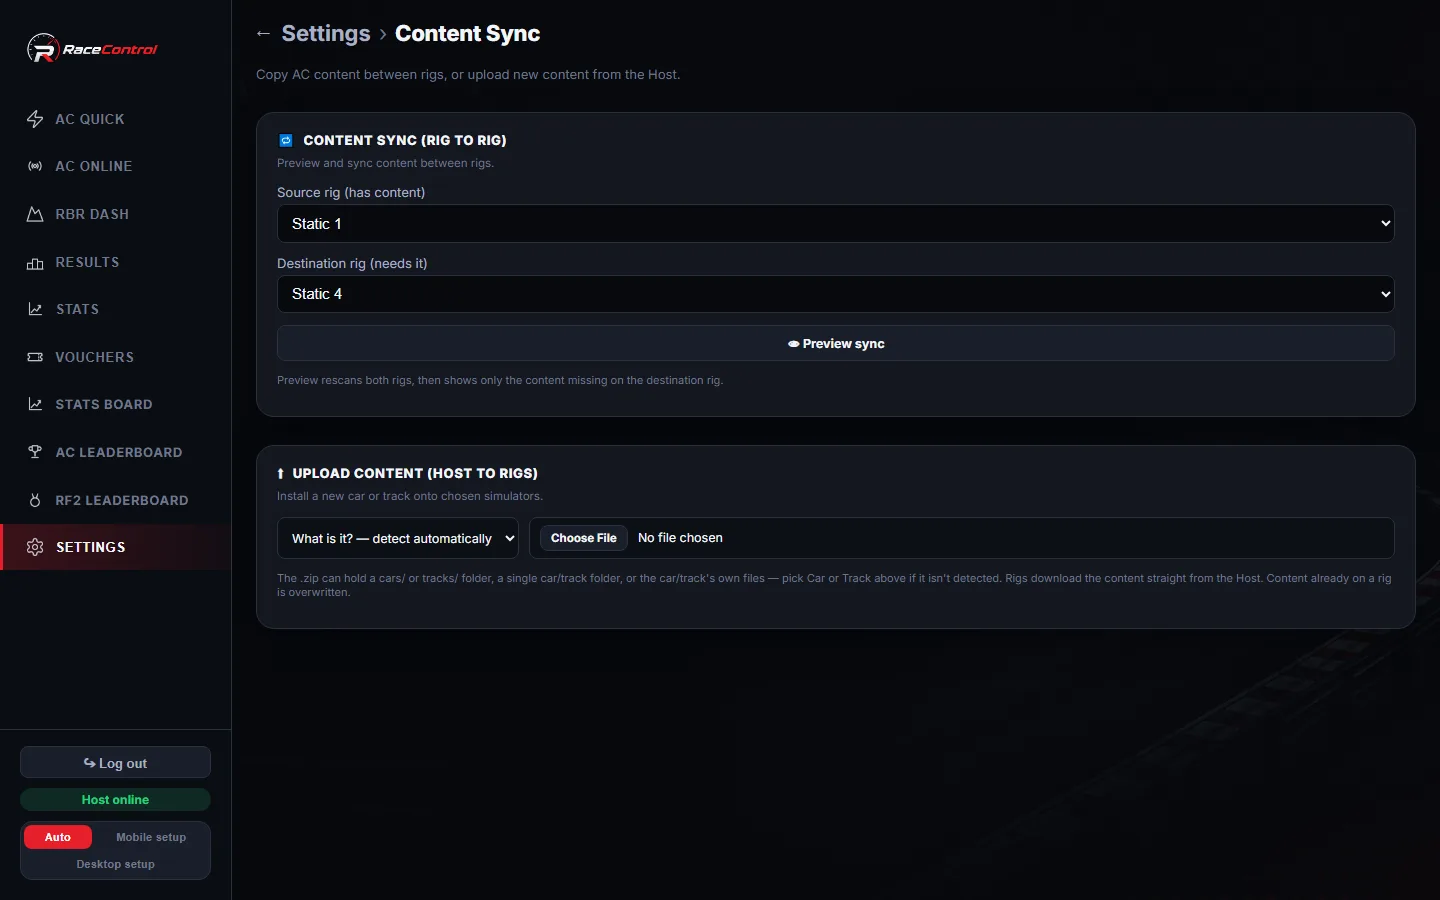Click the Stats chart icon
Viewport: 1440px width, 900px height.
coord(35,309)
